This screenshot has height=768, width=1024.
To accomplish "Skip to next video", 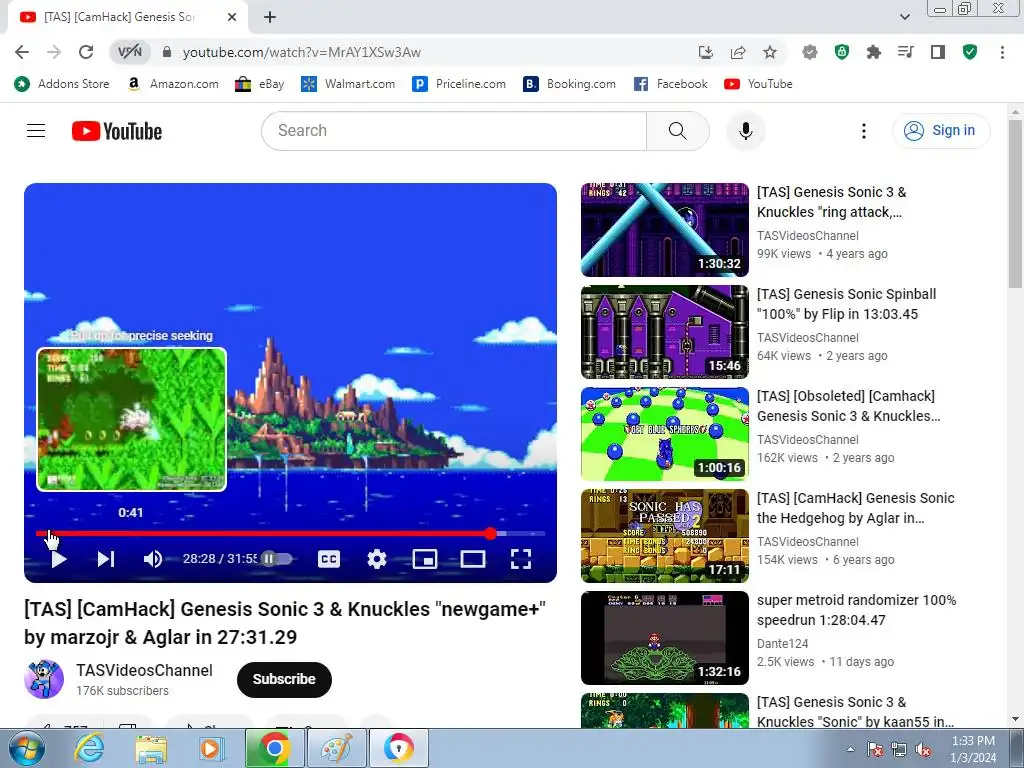I will pos(106,559).
